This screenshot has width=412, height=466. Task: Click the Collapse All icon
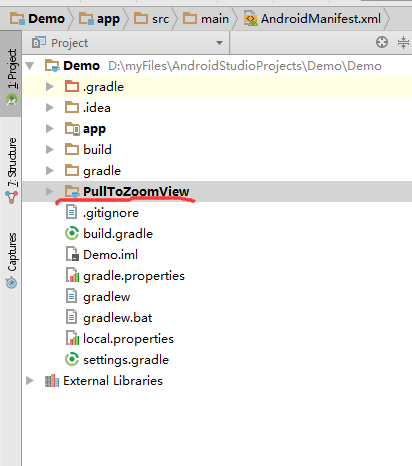point(403,42)
